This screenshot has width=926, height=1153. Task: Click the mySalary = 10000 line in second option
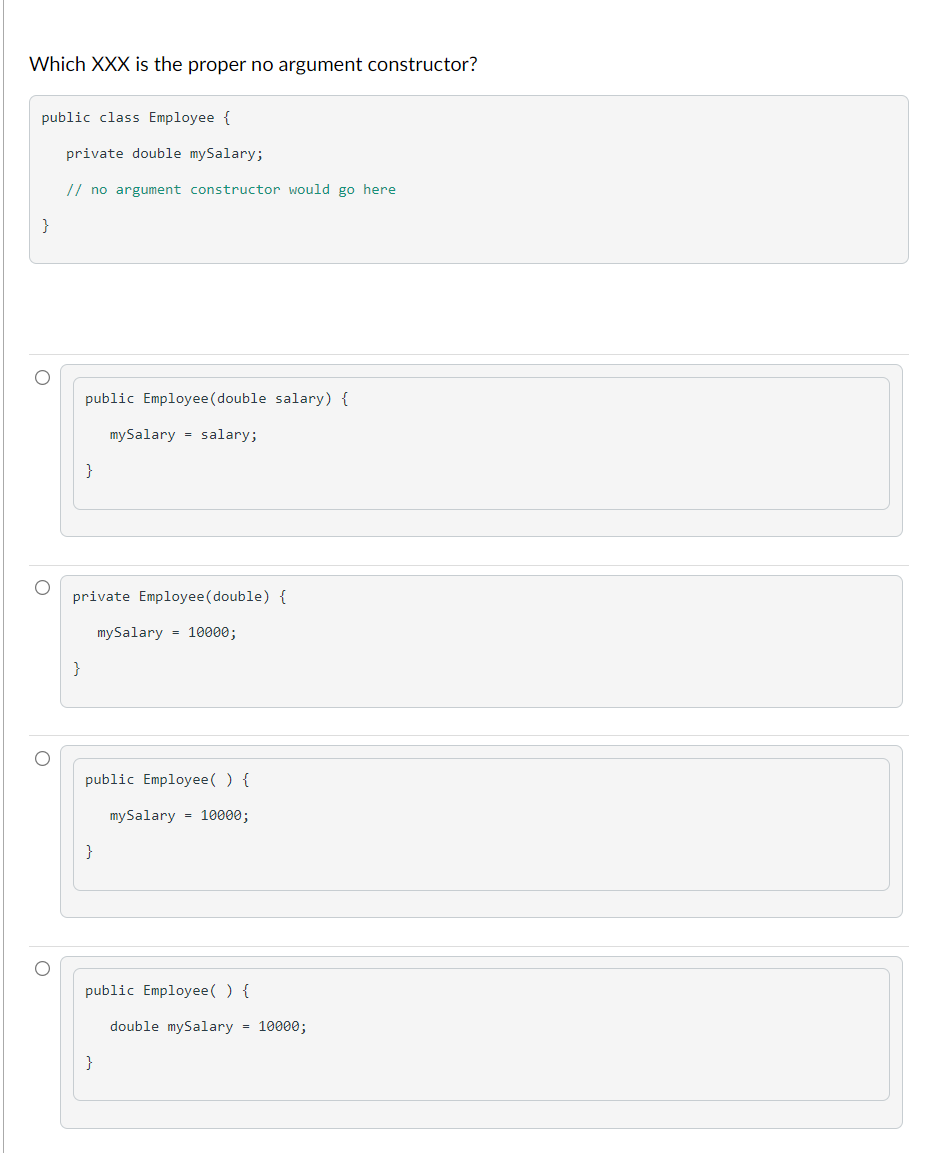166,632
